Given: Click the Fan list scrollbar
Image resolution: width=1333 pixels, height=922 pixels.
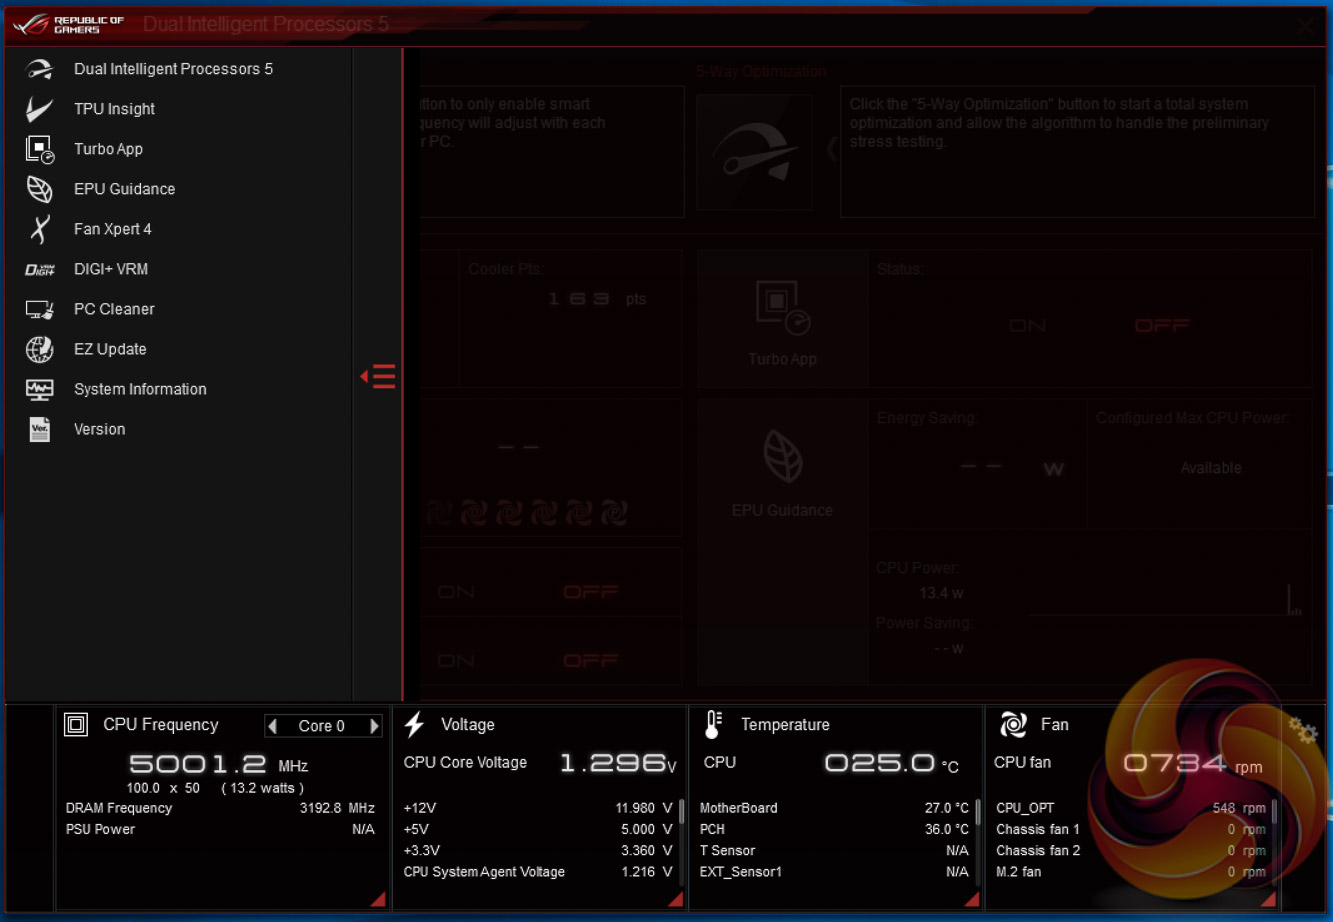Looking at the screenshot, I should point(1274,811).
